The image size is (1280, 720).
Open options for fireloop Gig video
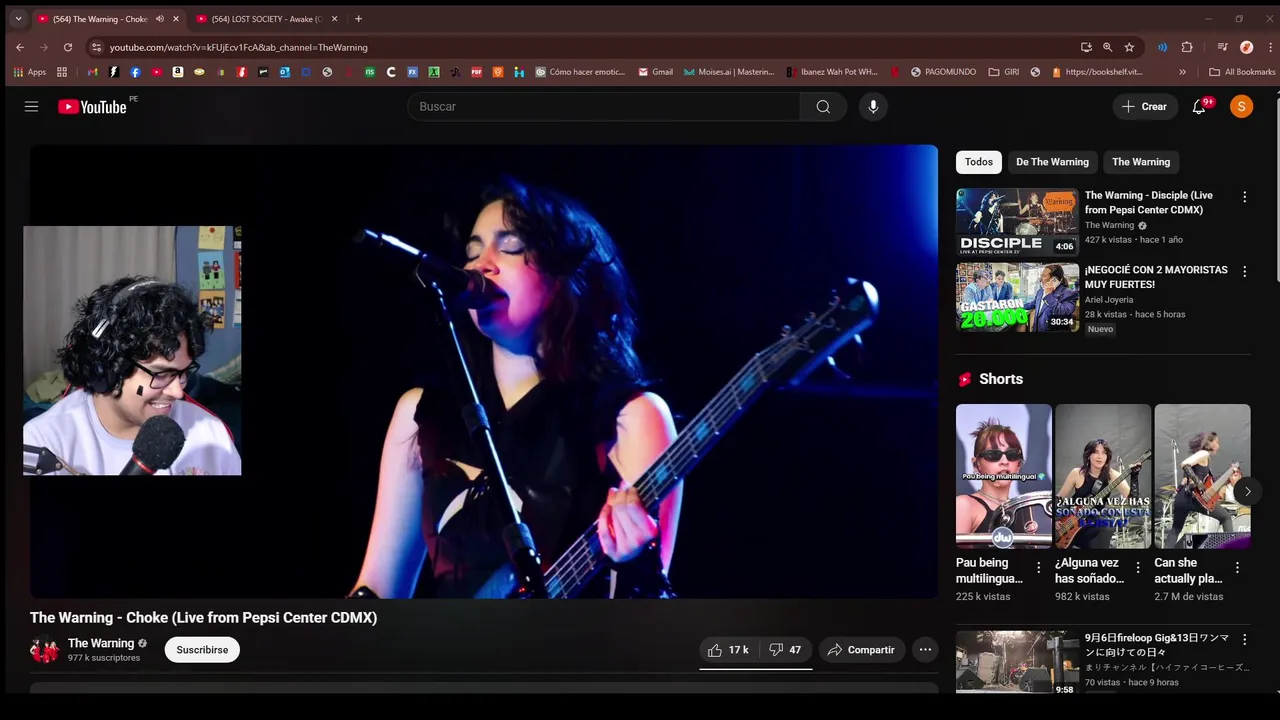[x=1244, y=639]
